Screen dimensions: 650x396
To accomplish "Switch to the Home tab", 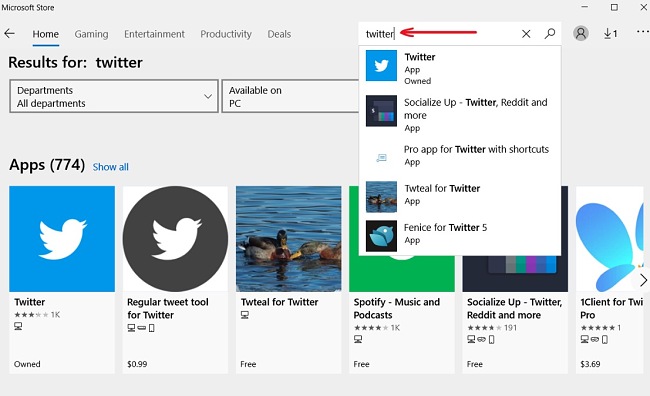I will 46,34.
